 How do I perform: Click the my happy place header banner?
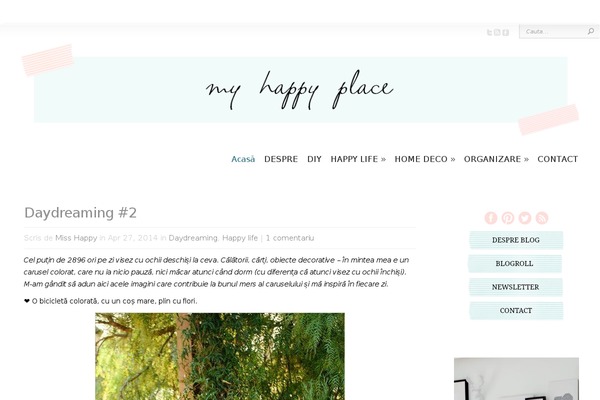click(x=300, y=90)
